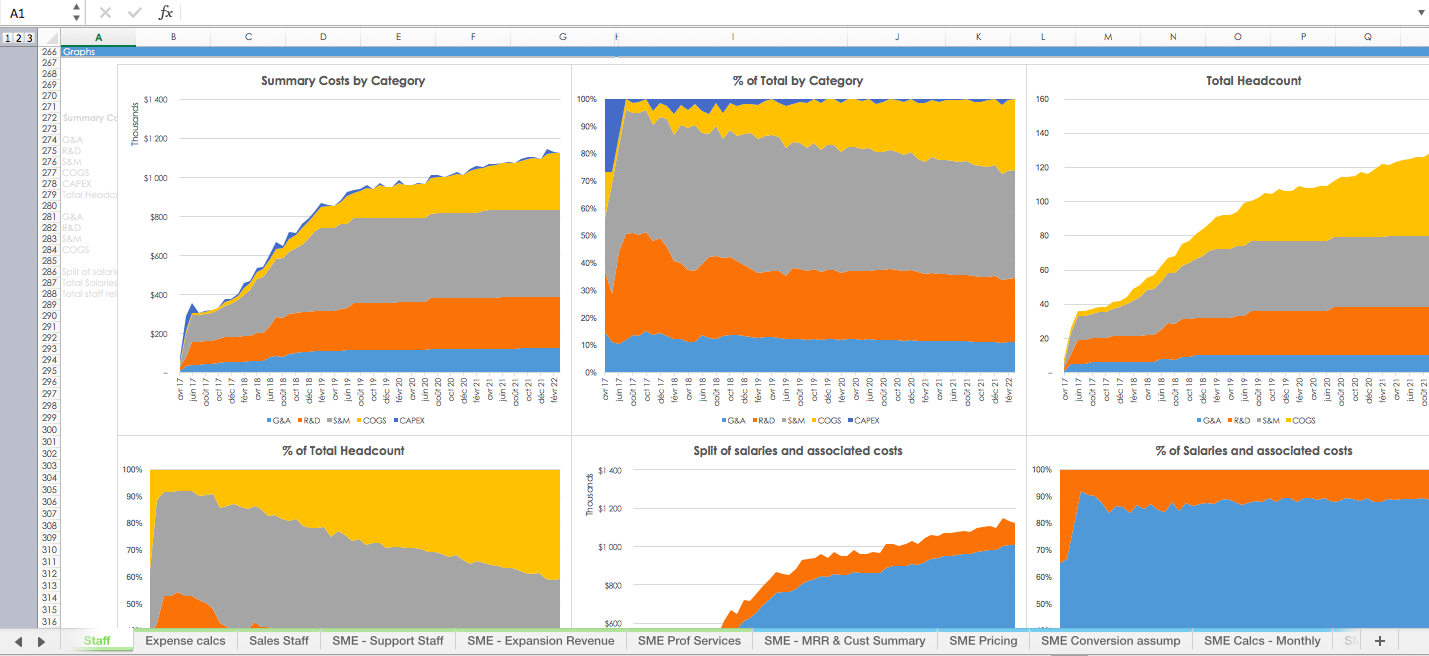Select the Graphs section header cell
Screen dimensions: 1429x656
click(x=98, y=51)
